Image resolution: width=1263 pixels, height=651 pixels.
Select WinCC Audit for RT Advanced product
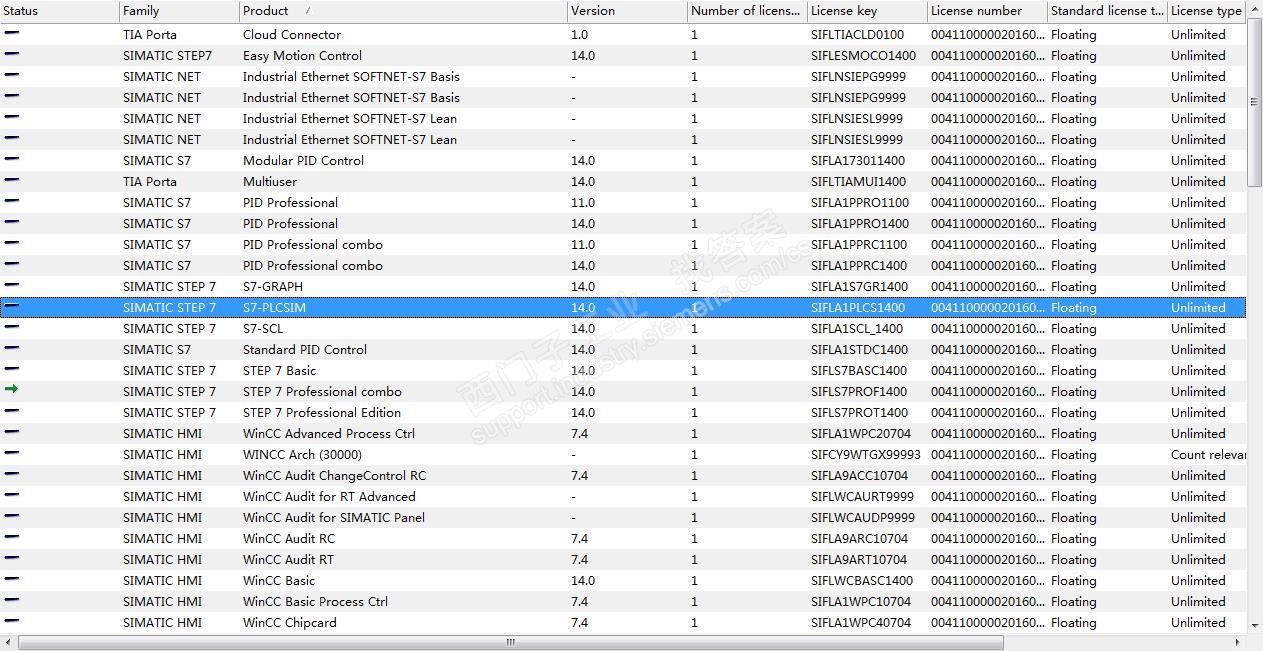(x=329, y=496)
